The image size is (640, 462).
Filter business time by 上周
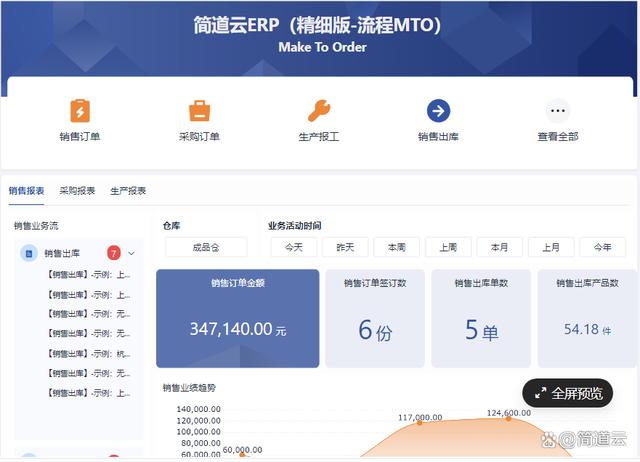448,247
